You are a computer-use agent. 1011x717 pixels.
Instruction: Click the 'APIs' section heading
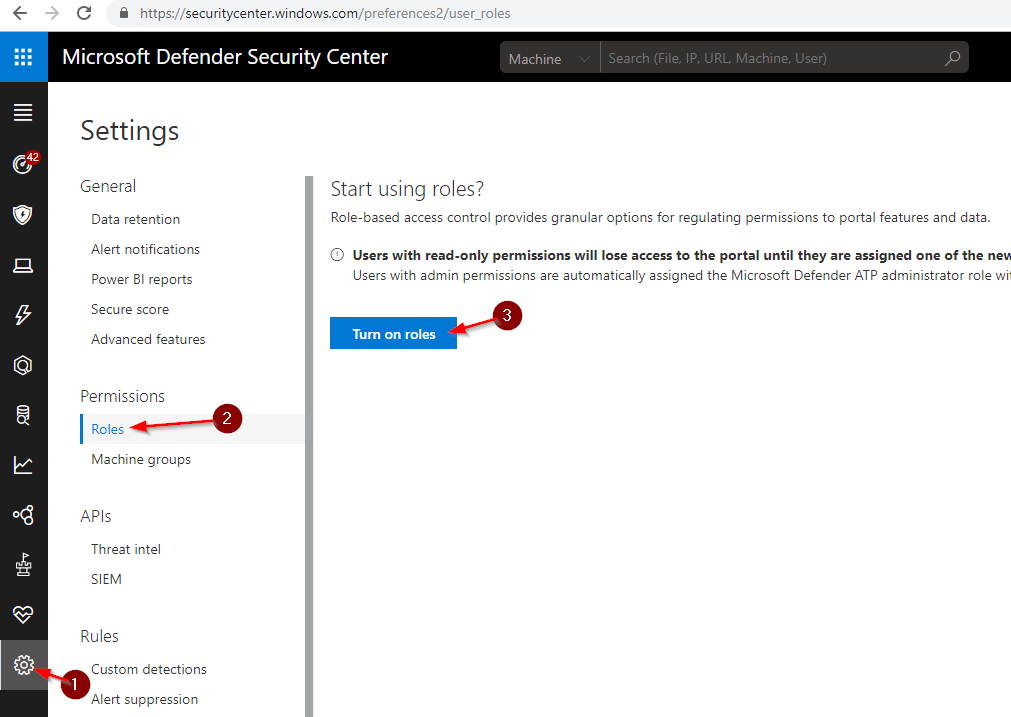(95, 516)
